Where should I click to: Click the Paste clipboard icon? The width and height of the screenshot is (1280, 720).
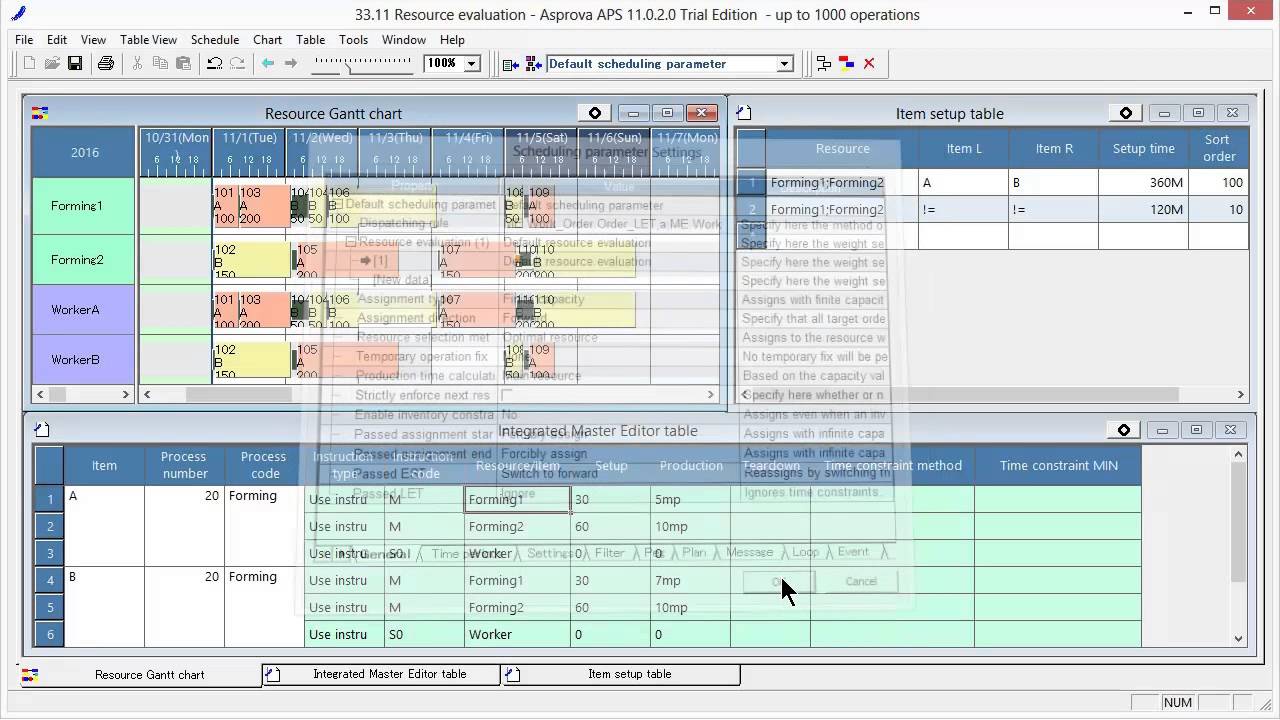[x=183, y=63]
